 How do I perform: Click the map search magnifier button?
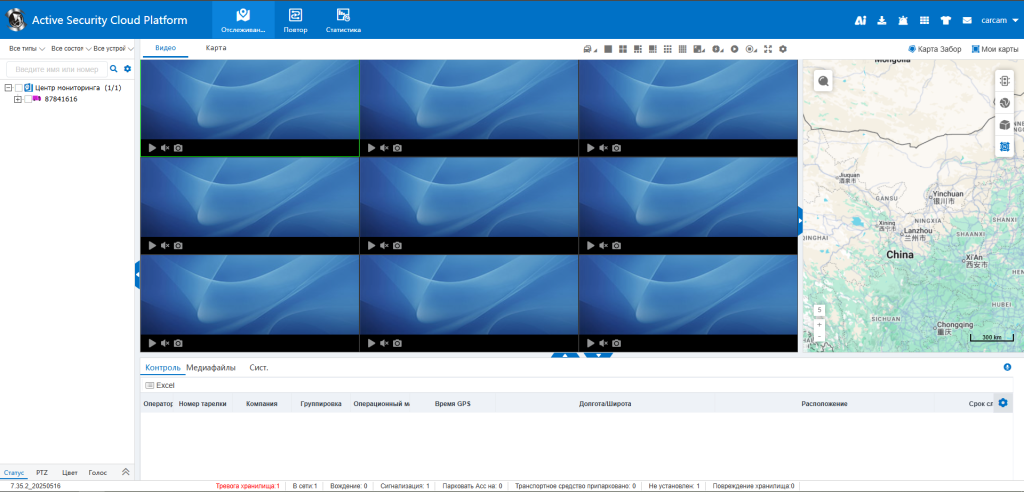pyautogui.click(x=823, y=81)
